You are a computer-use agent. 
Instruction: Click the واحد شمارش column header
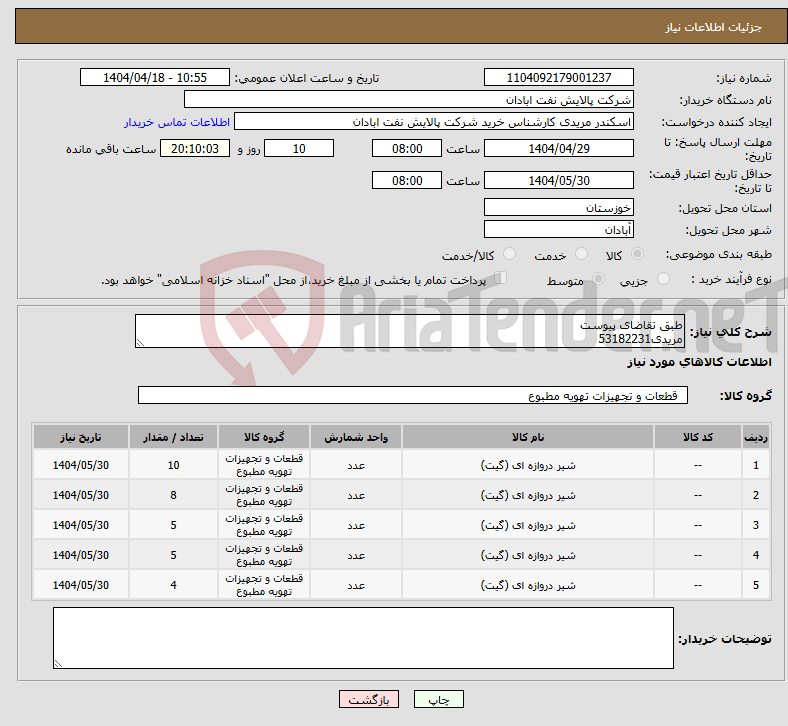coord(356,437)
